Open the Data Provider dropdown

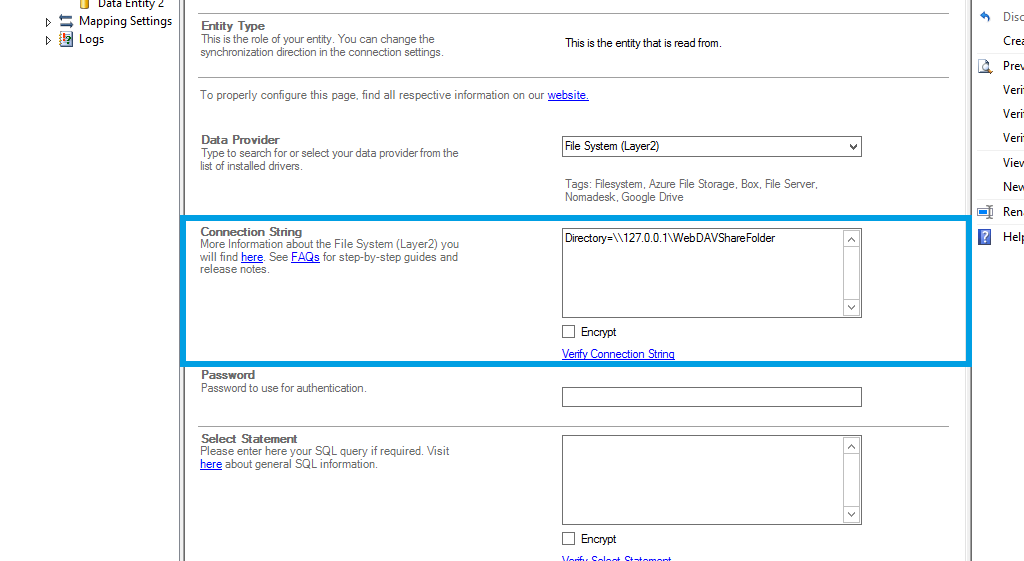click(852, 147)
